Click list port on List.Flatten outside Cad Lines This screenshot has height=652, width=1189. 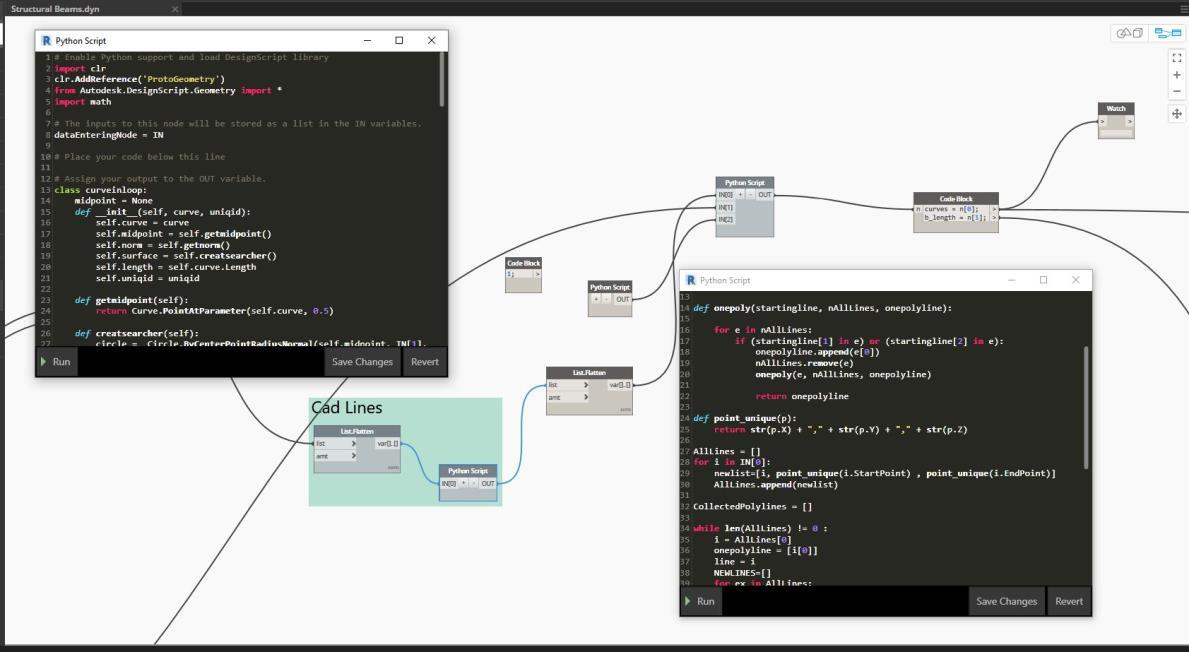(x=567, y=385)
